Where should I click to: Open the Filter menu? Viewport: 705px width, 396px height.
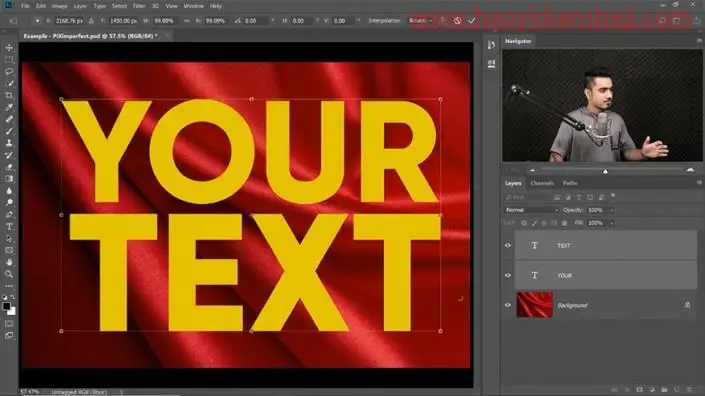139,6
